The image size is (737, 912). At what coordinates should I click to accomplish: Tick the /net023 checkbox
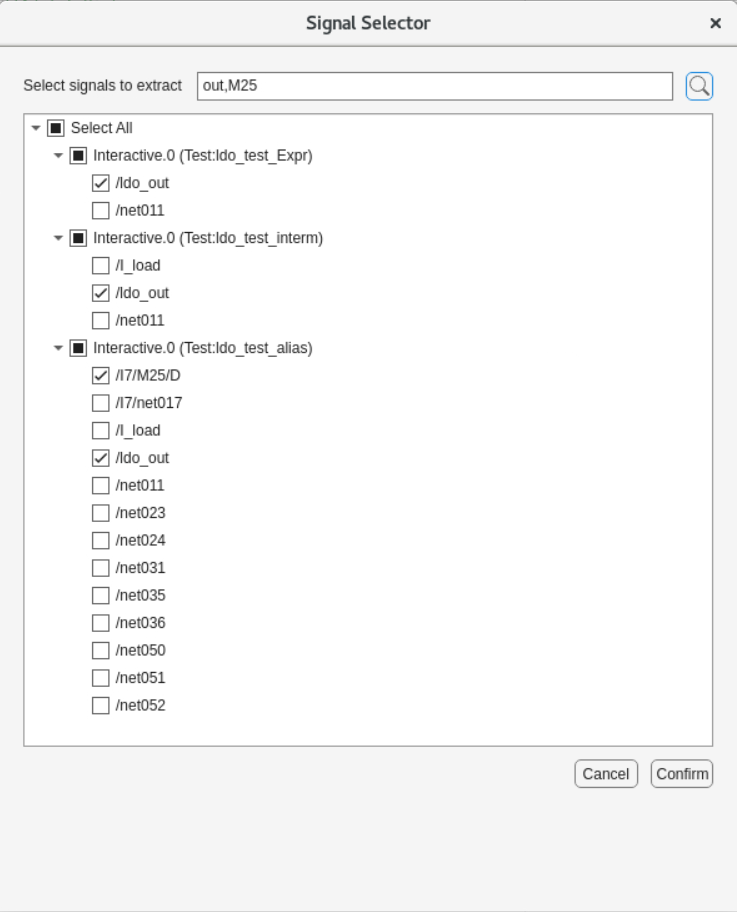[100, 513]
